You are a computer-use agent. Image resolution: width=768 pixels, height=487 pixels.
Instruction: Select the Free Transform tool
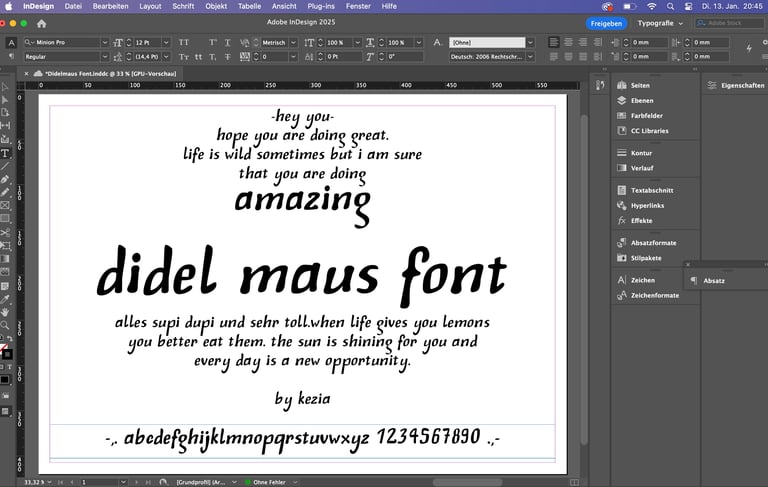pos(5,245)
